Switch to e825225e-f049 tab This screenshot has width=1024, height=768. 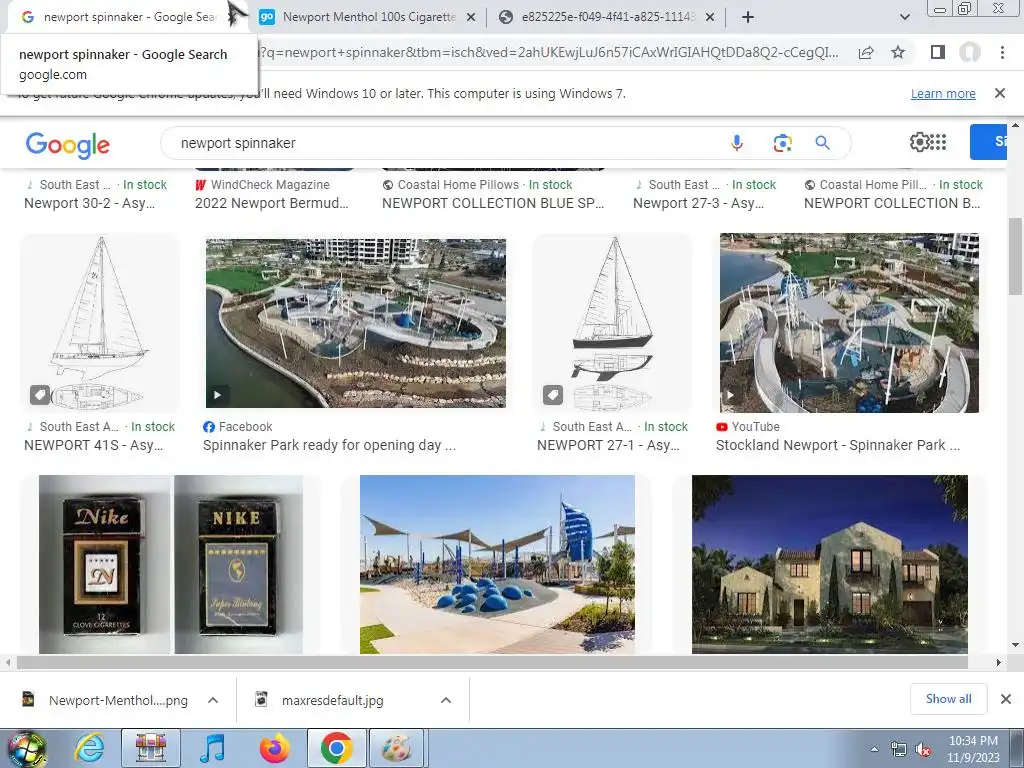click(x=607, y=17)
